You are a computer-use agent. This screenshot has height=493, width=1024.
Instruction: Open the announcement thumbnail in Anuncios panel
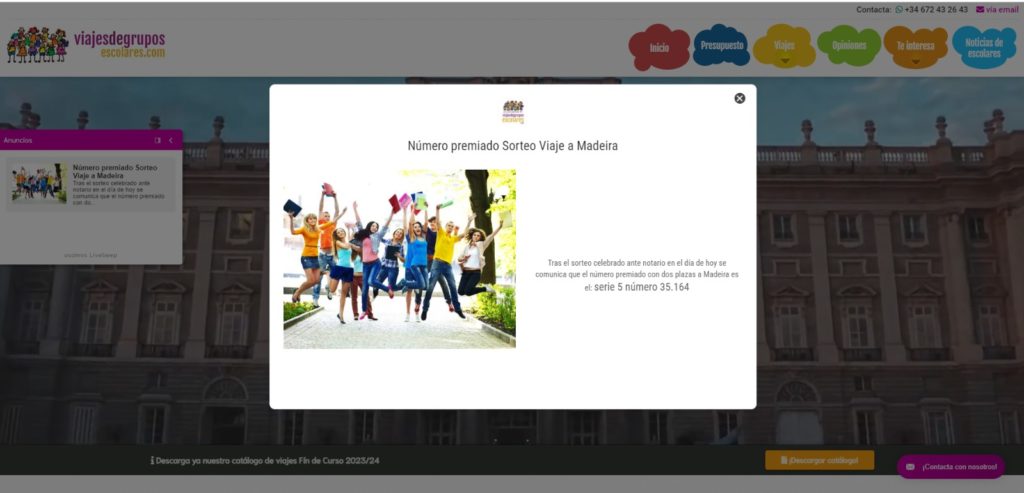(39, 183)
